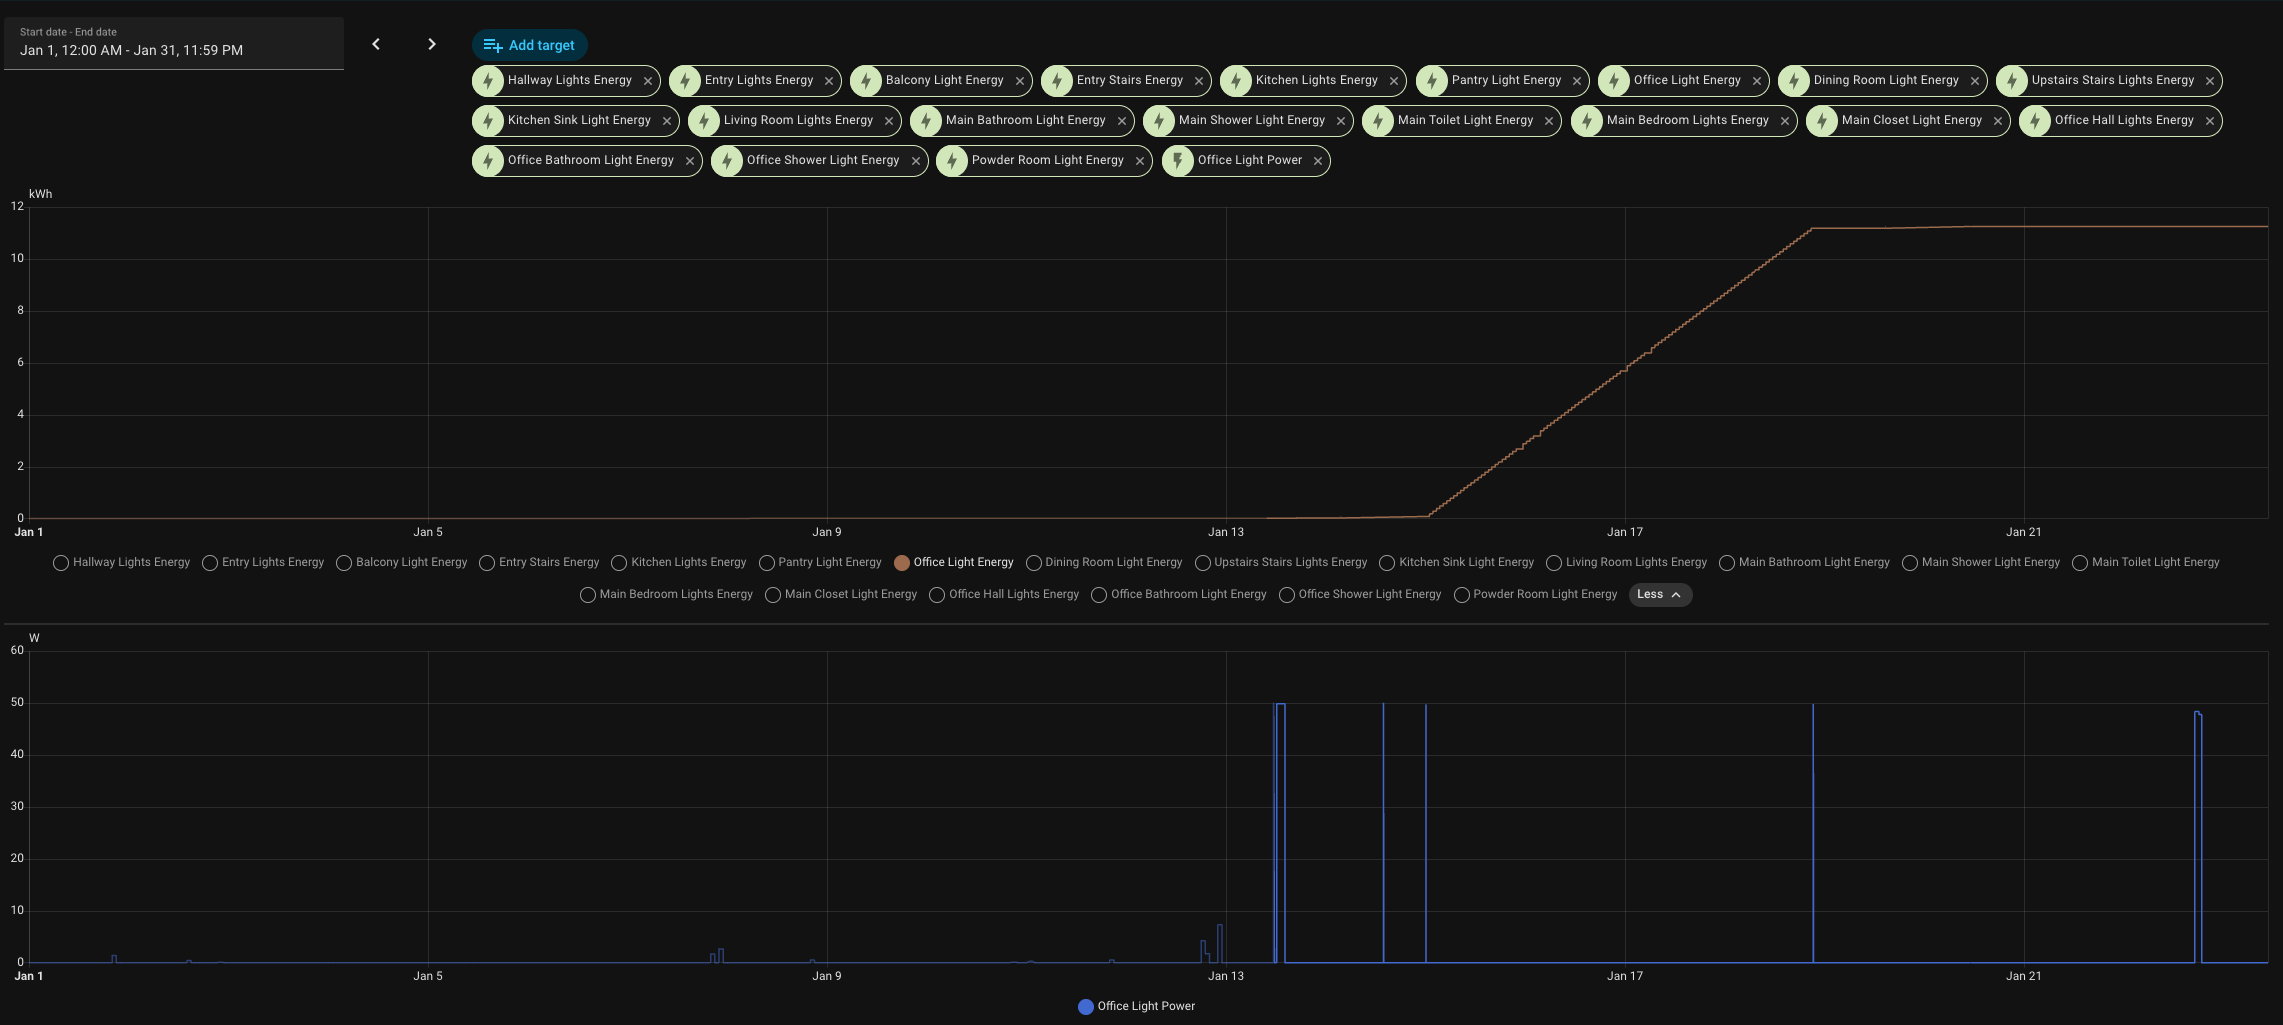The height and width of the screenshot is (1025, 2283).
Task: Click the Office Shower Light Energy bolt icon
Action: [728, 161]
